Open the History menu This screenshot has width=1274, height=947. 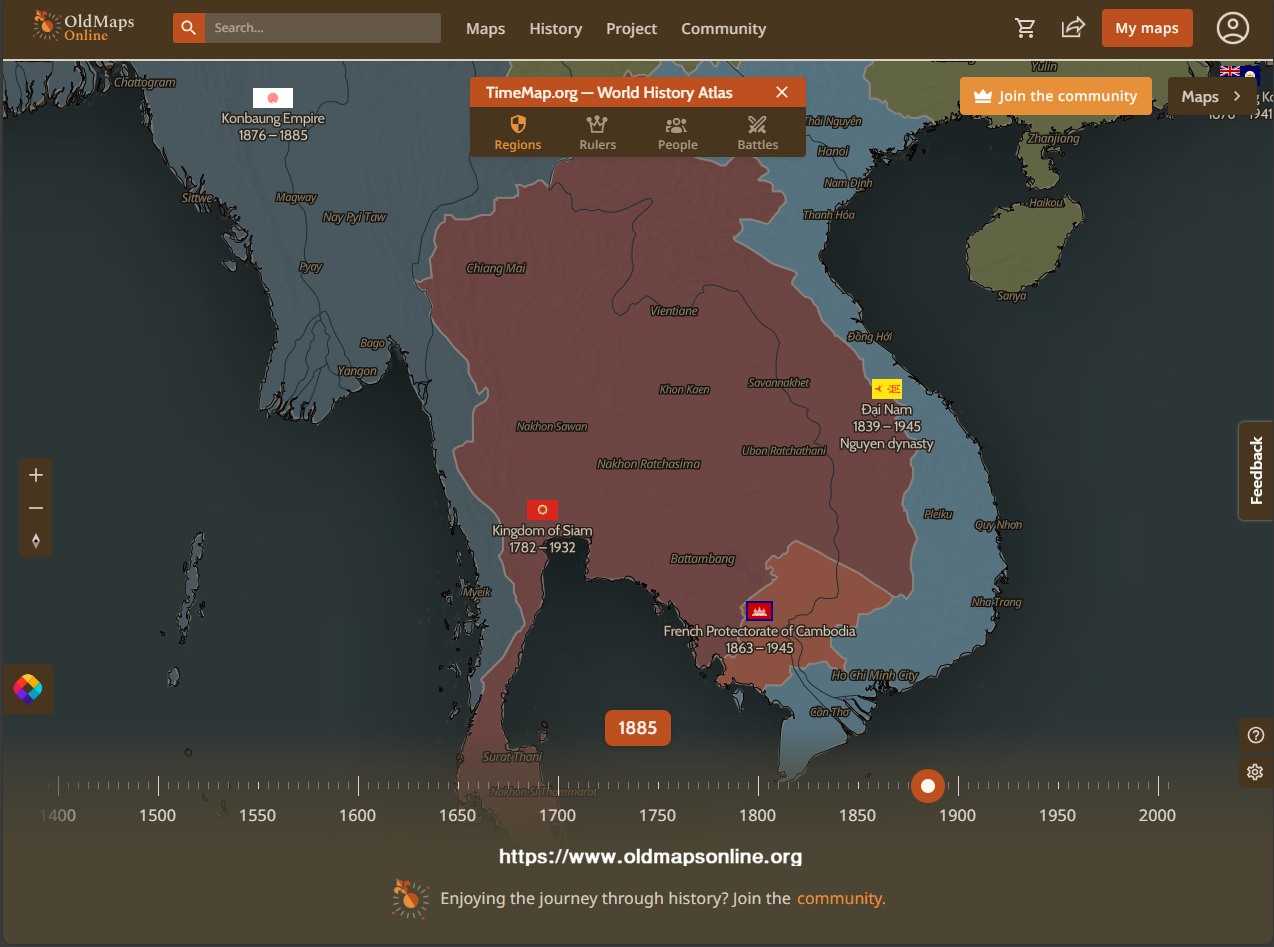coord(555,28)
